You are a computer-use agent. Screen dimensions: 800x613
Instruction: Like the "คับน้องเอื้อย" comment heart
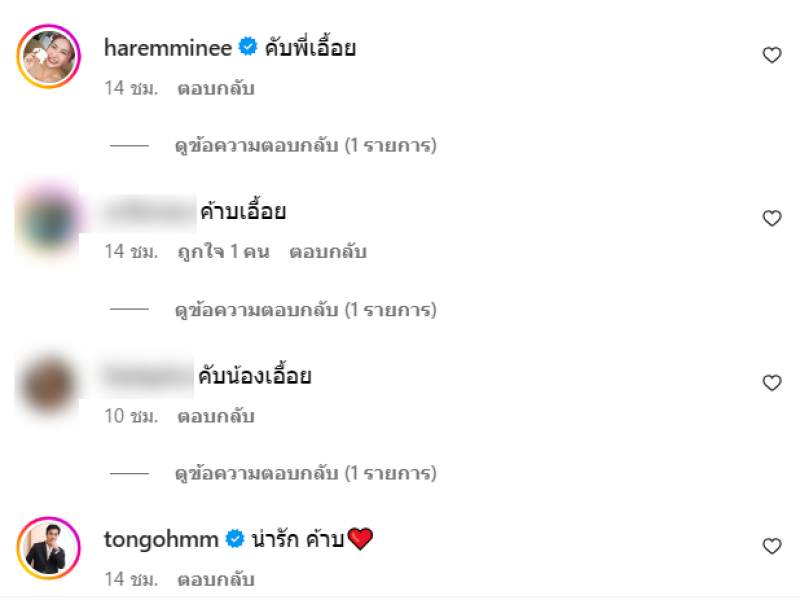[772, 382]
